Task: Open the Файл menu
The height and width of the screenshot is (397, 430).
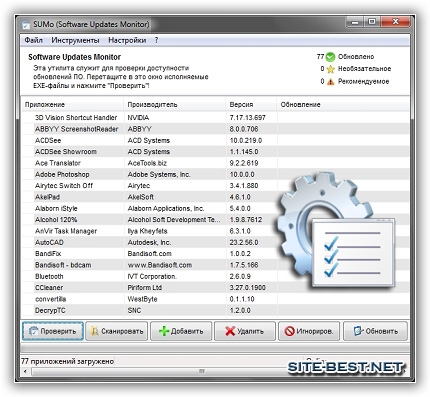Action: [33, 40]
